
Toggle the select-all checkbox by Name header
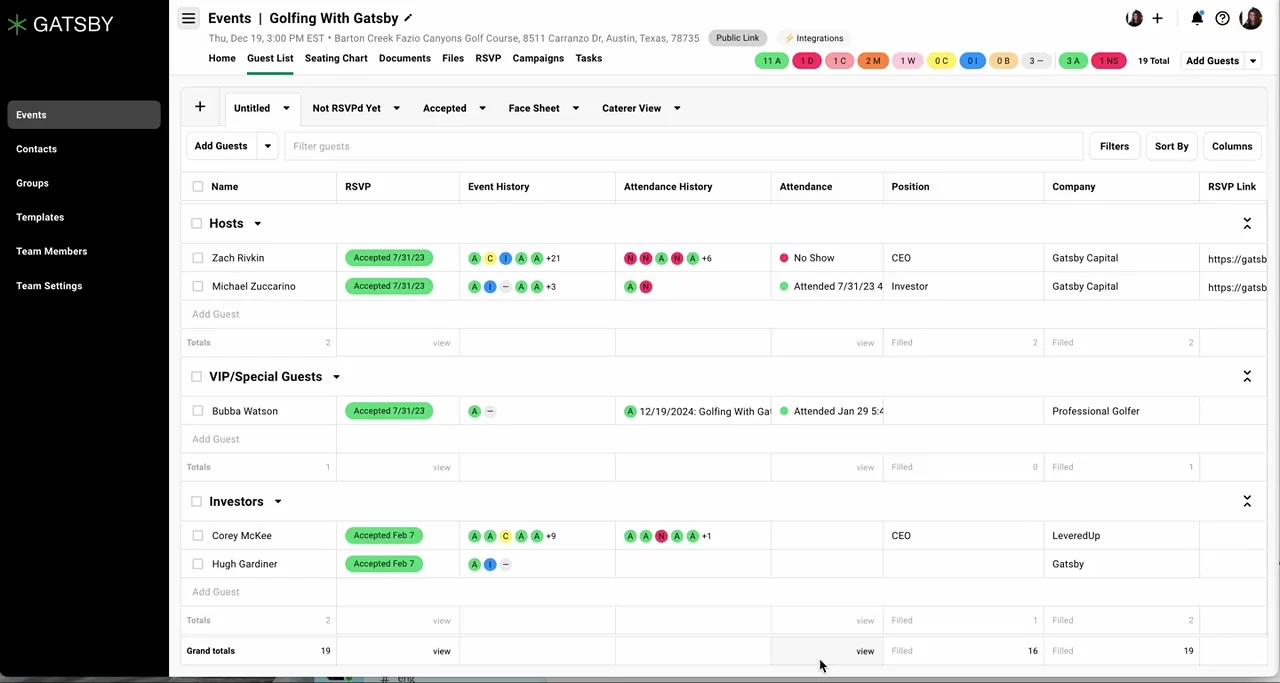[197, 186]
